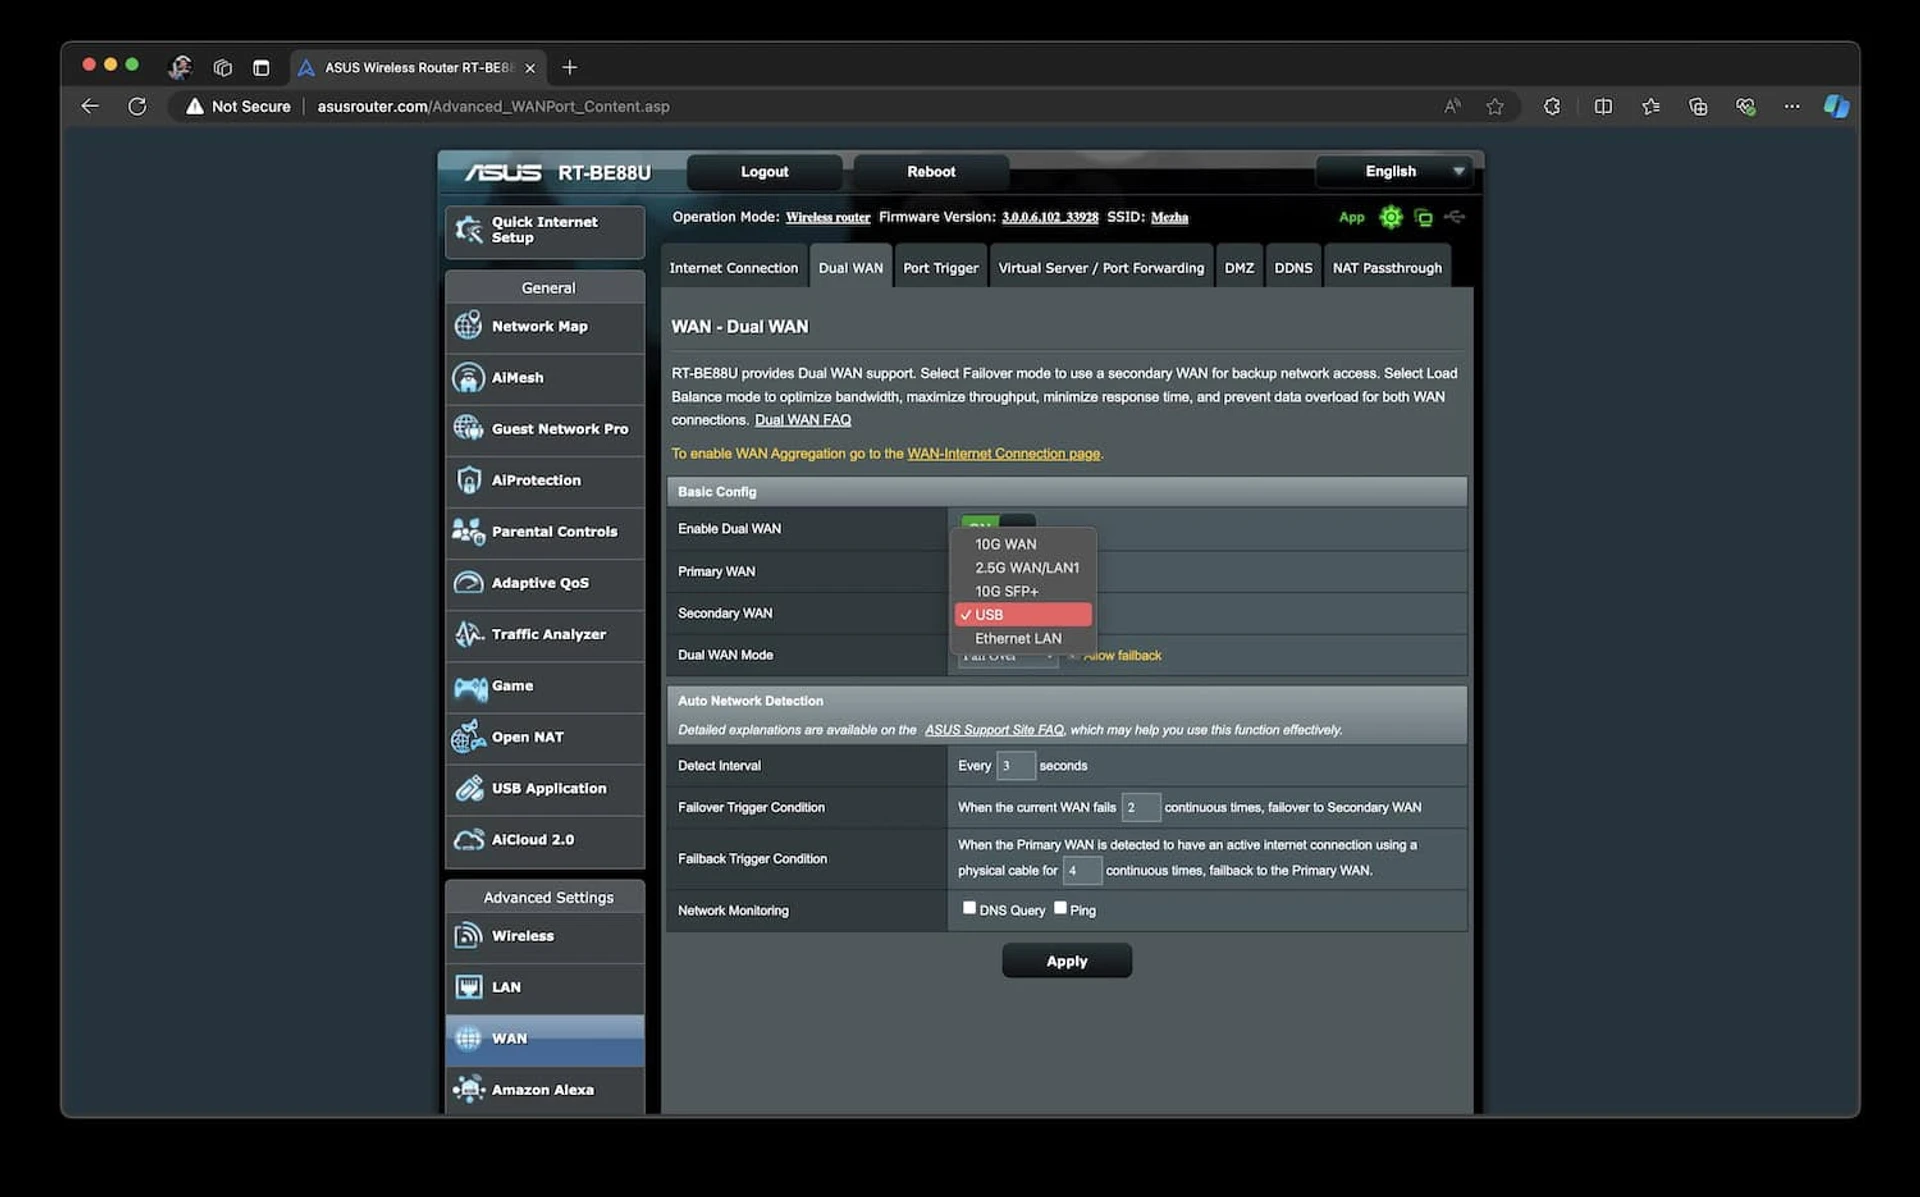Open Adaptive QoS icon
The height and width of the screenshot is (1197, 1920).
(x=468, y=582)
